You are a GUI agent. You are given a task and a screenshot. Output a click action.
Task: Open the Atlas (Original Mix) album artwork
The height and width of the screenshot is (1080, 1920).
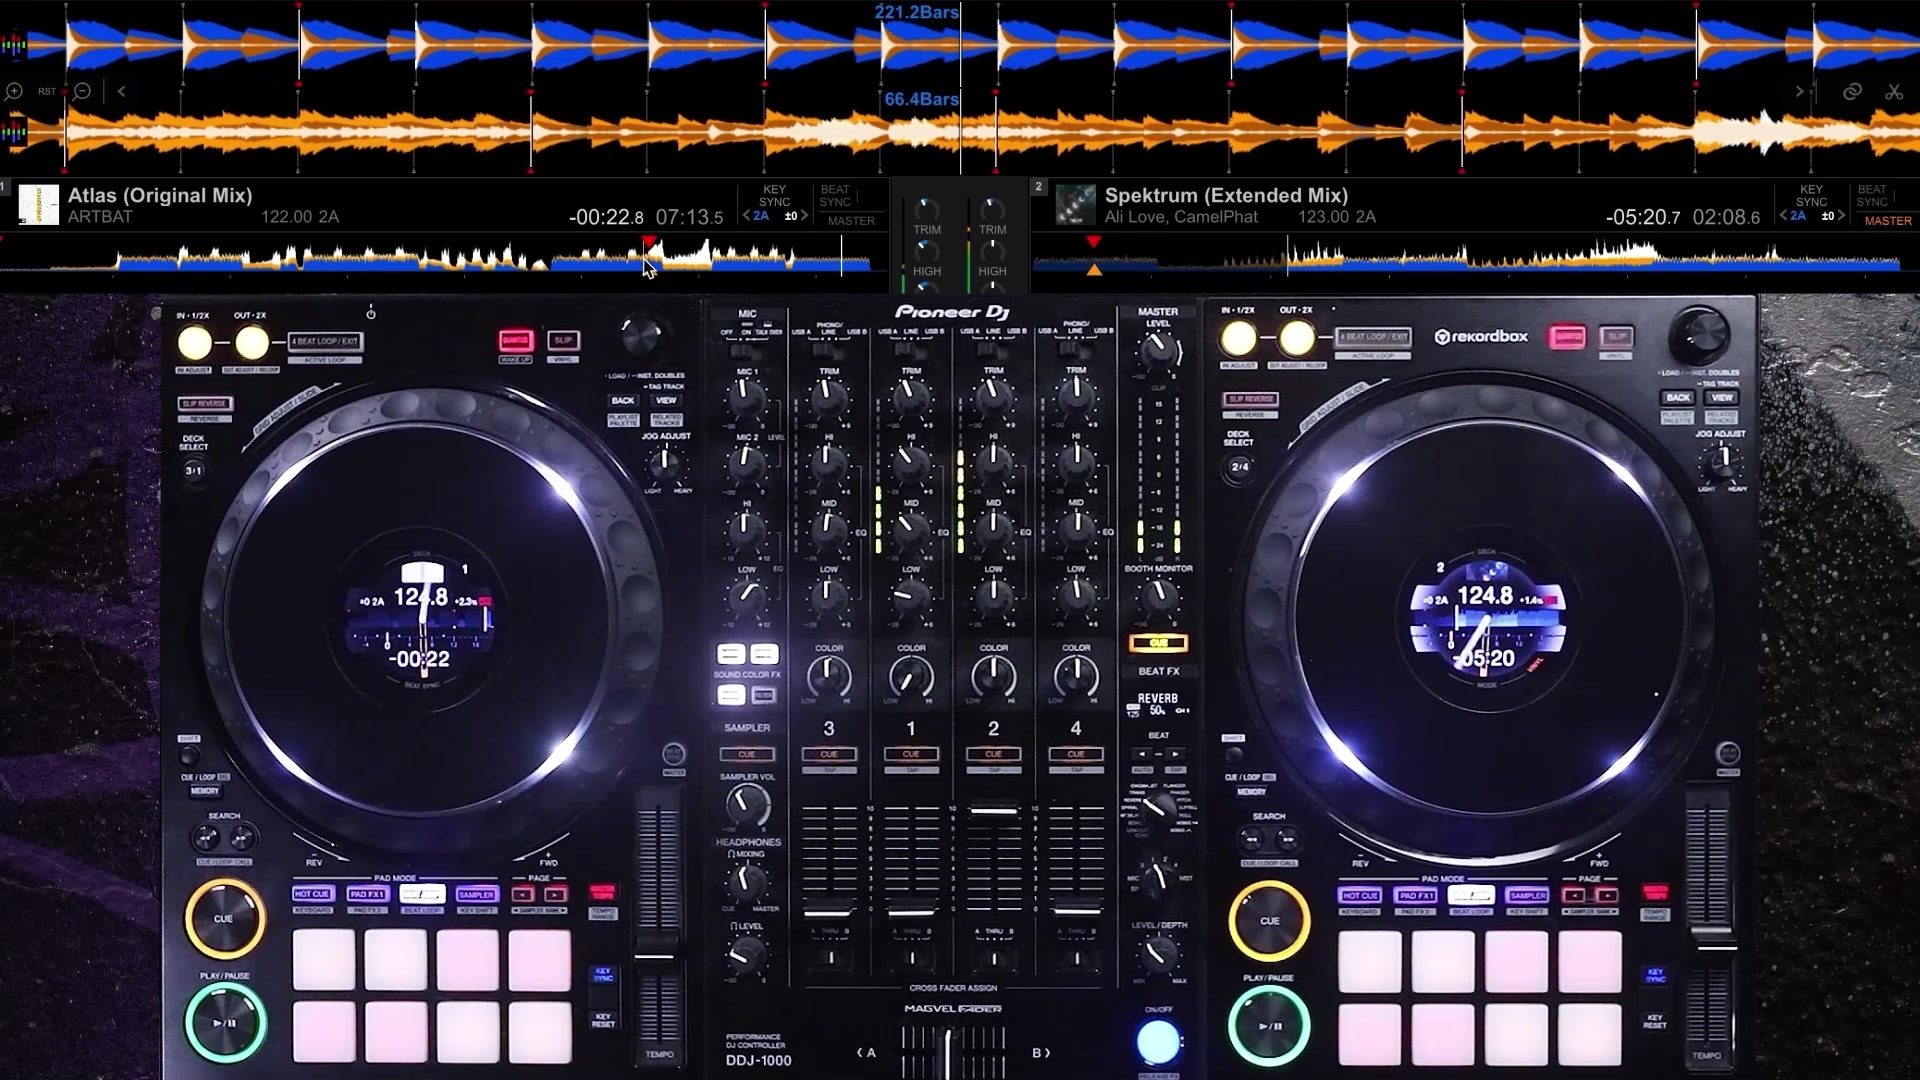[x=38, y=205]
